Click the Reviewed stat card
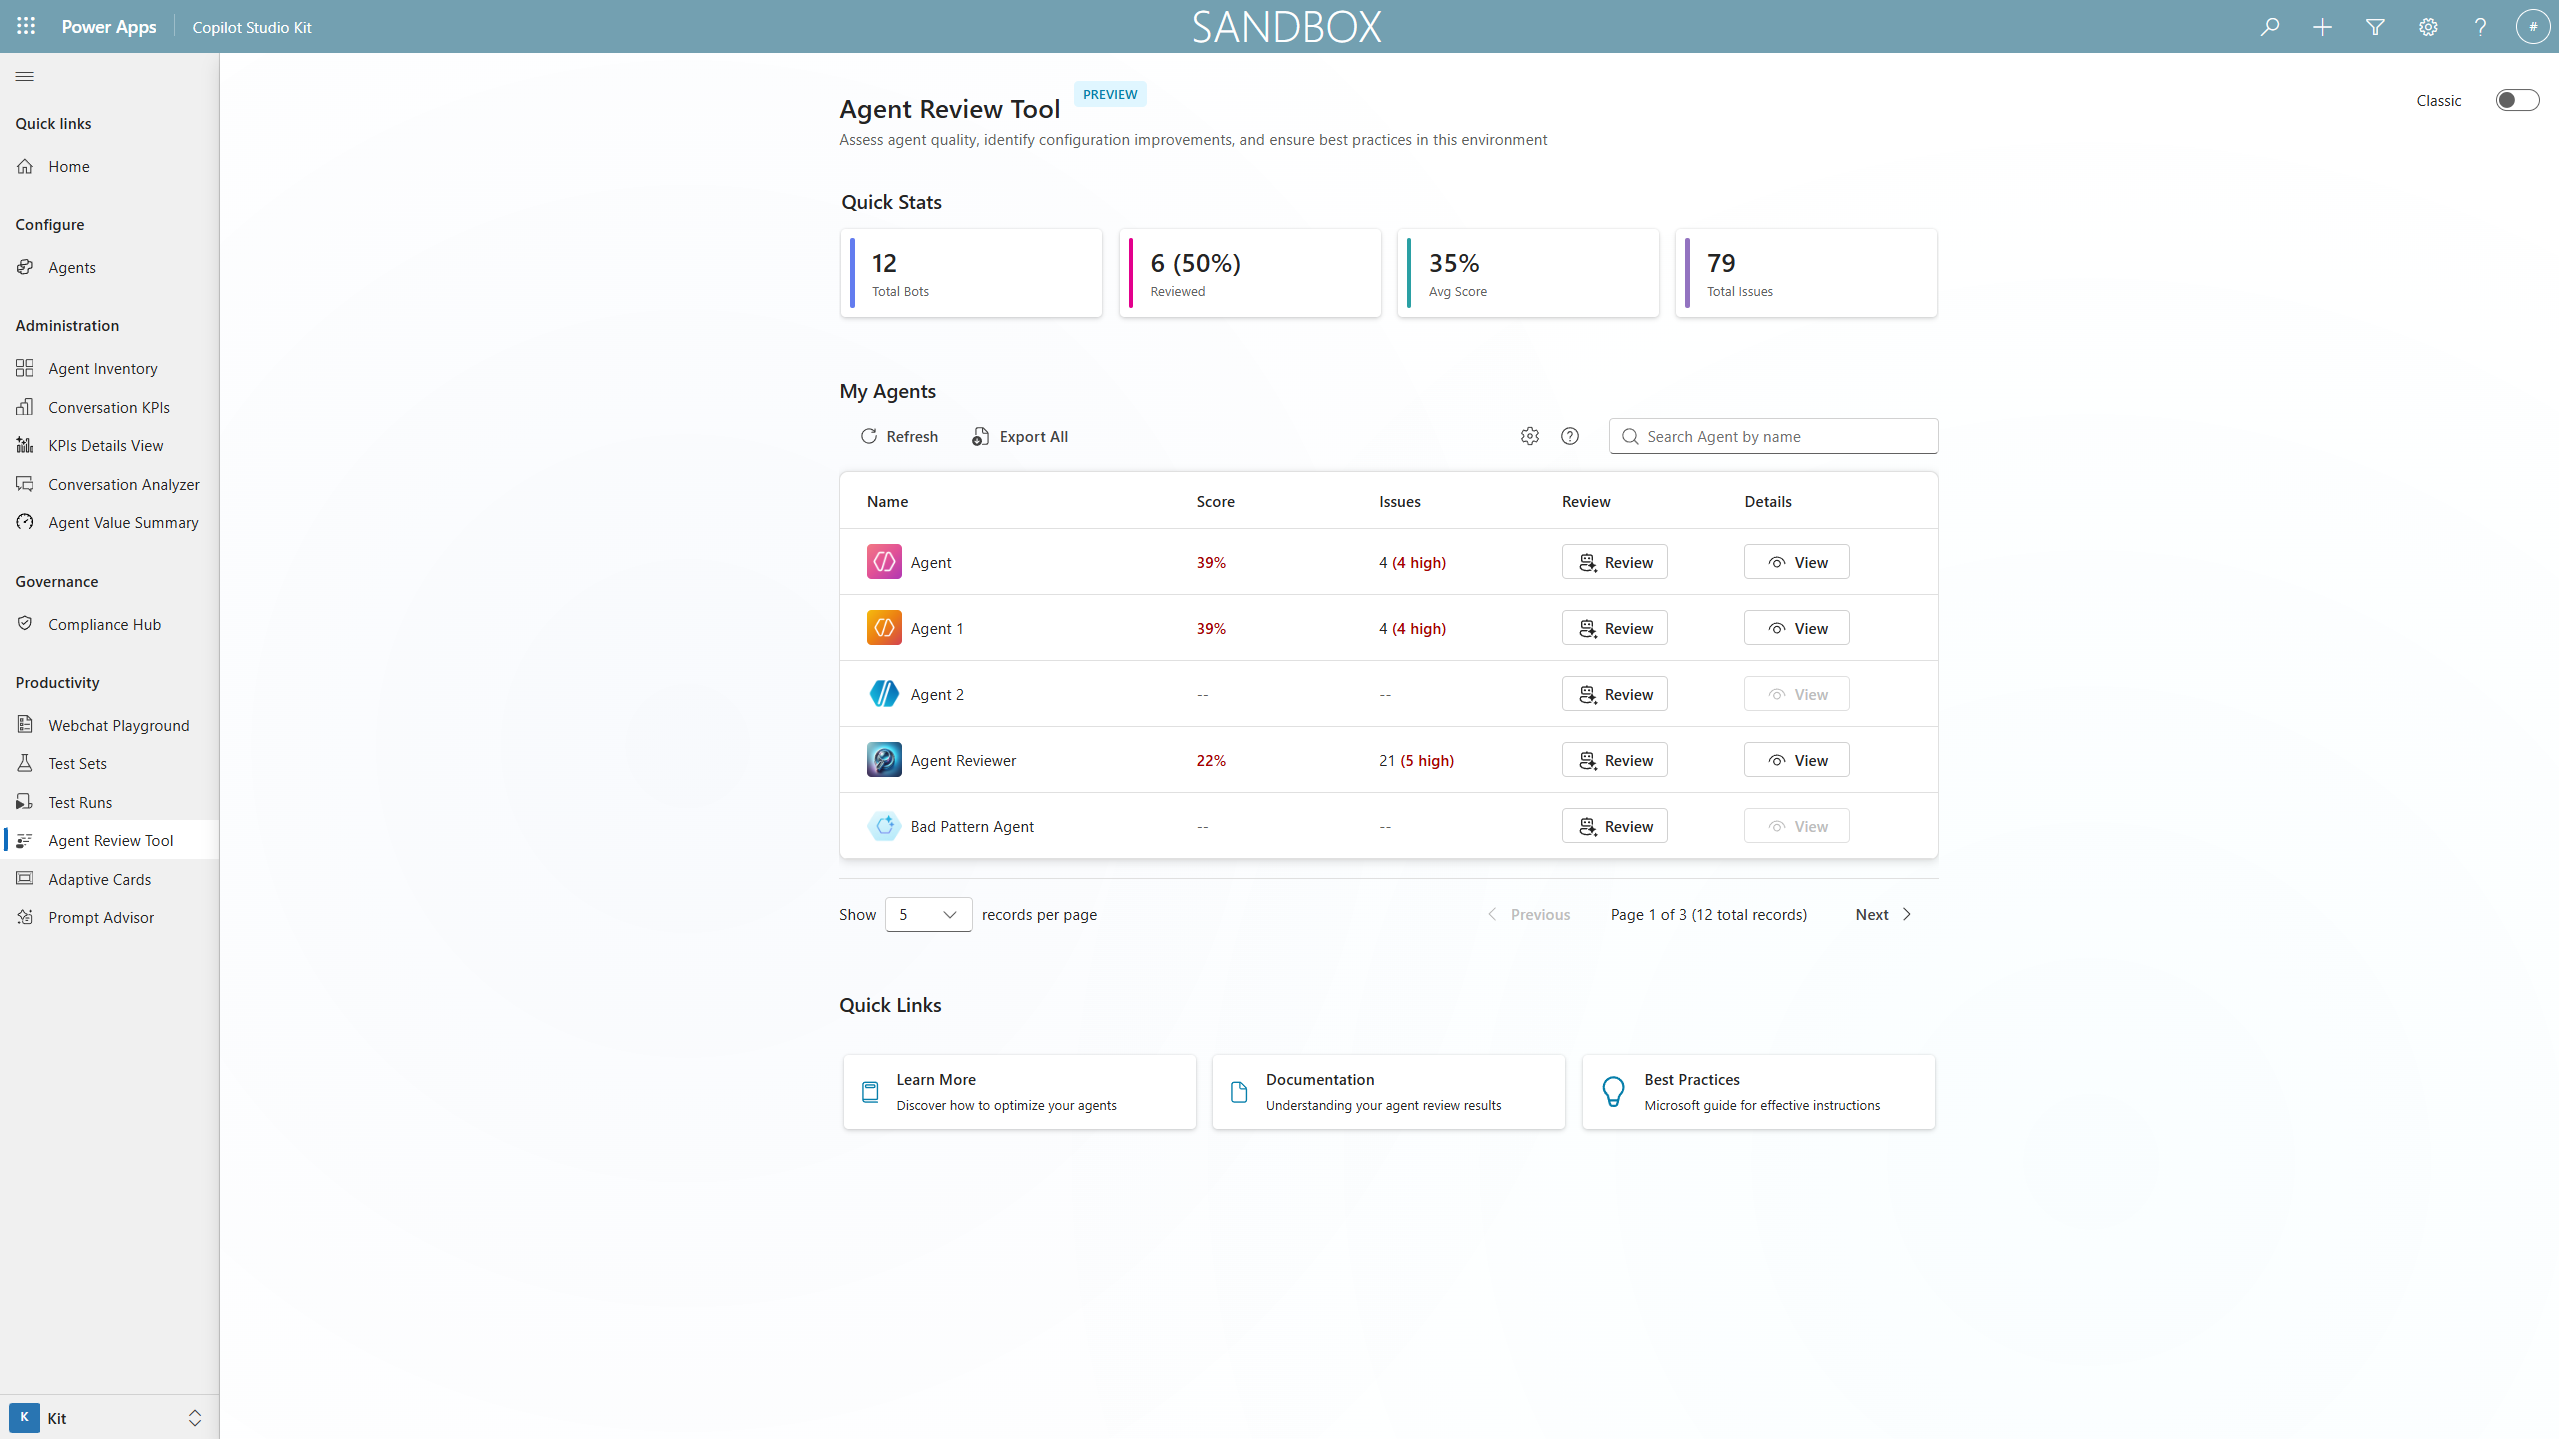This screenshot has height=1439, width=2559. pos(1250,273)
